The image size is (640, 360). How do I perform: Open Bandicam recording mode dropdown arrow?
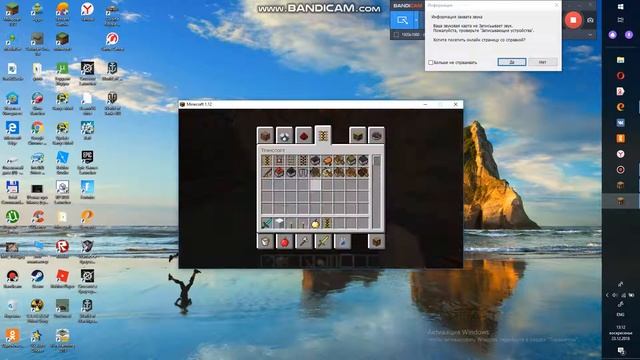pyautogui.click(x=417, y=20)
